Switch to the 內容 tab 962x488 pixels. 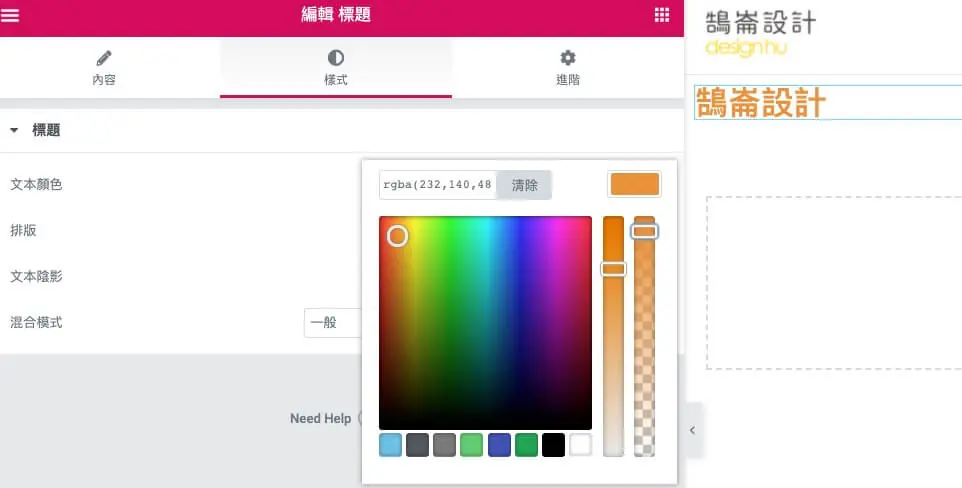click(x=104, y=68)
